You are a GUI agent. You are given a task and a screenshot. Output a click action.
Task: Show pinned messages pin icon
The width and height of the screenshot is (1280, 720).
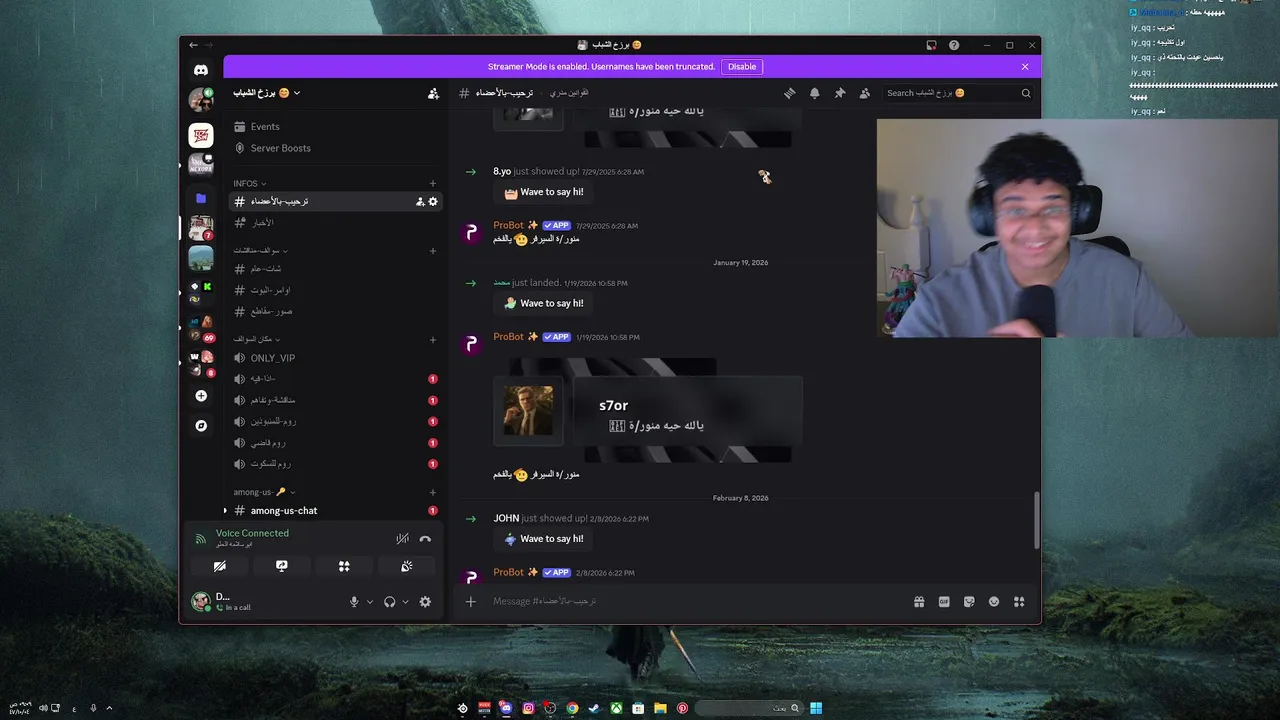840,93
